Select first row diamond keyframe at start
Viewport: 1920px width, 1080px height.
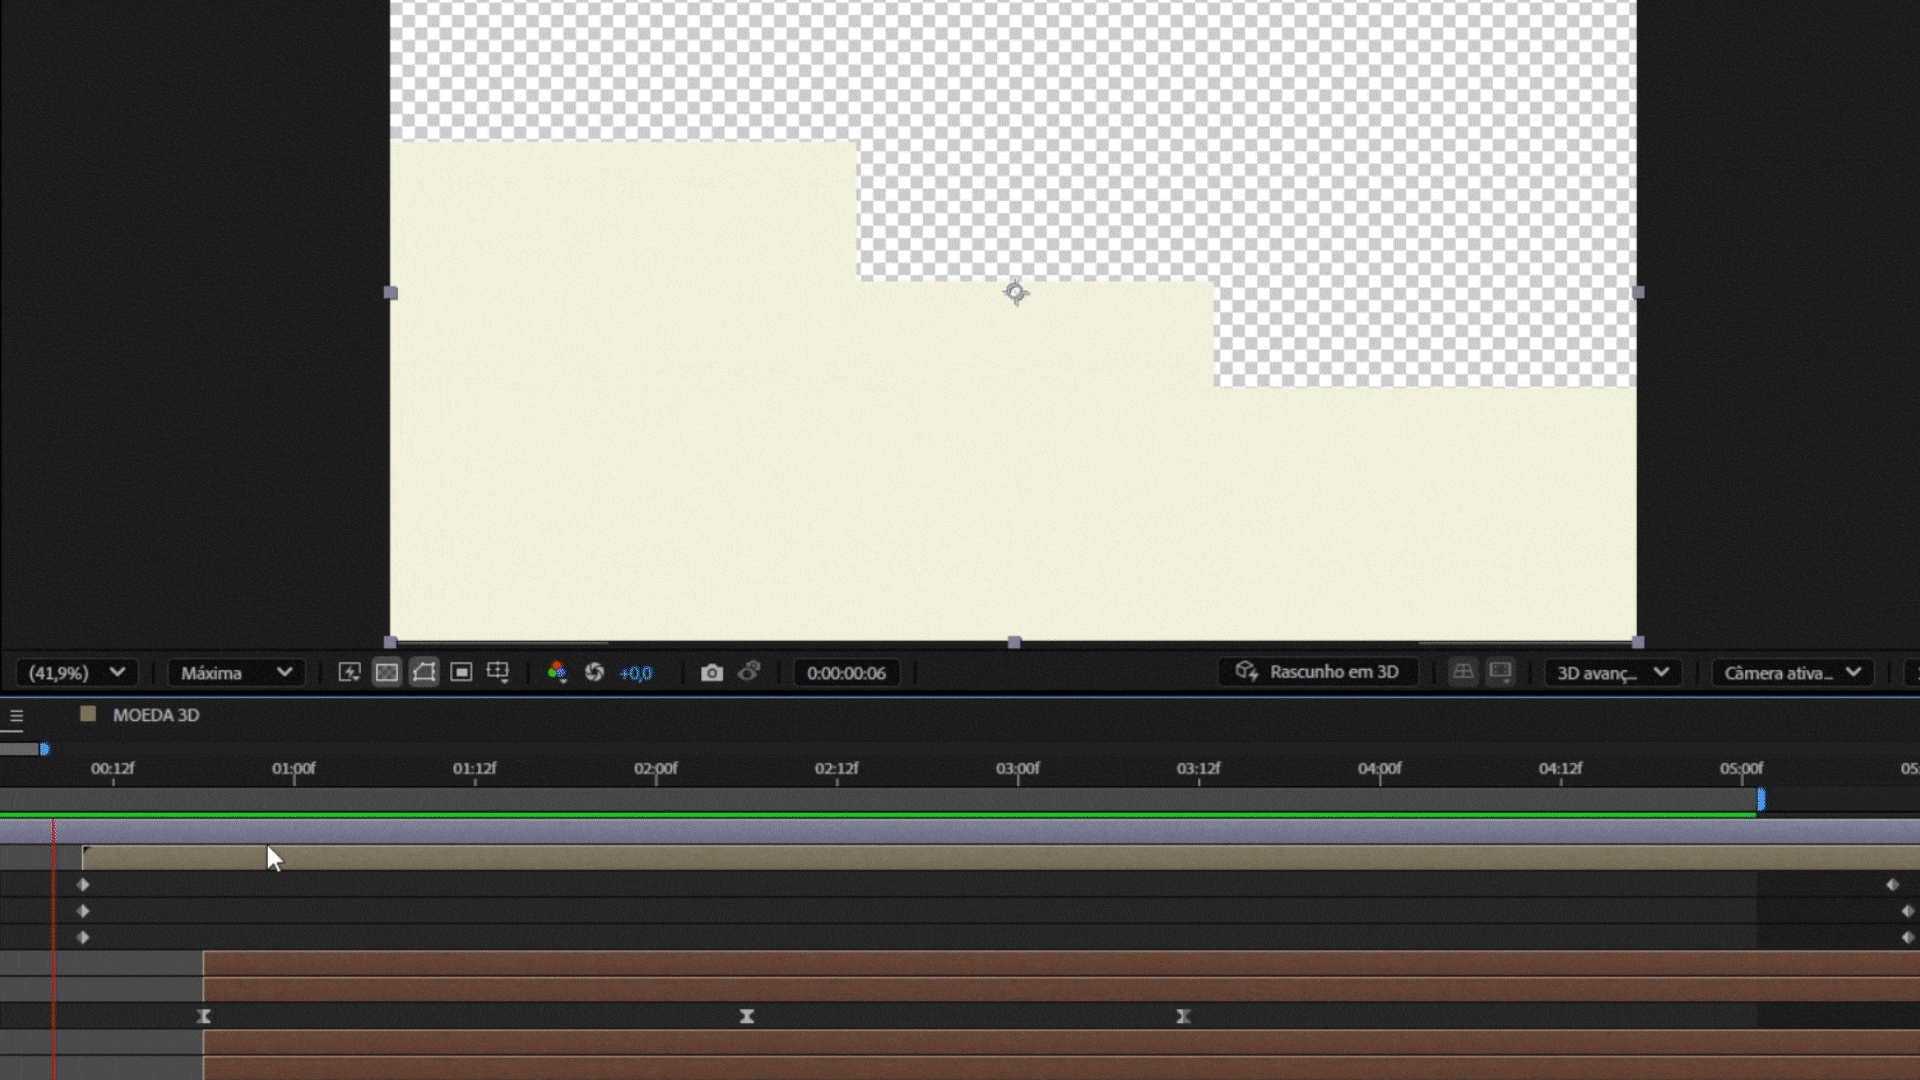[x=83, y=885]
